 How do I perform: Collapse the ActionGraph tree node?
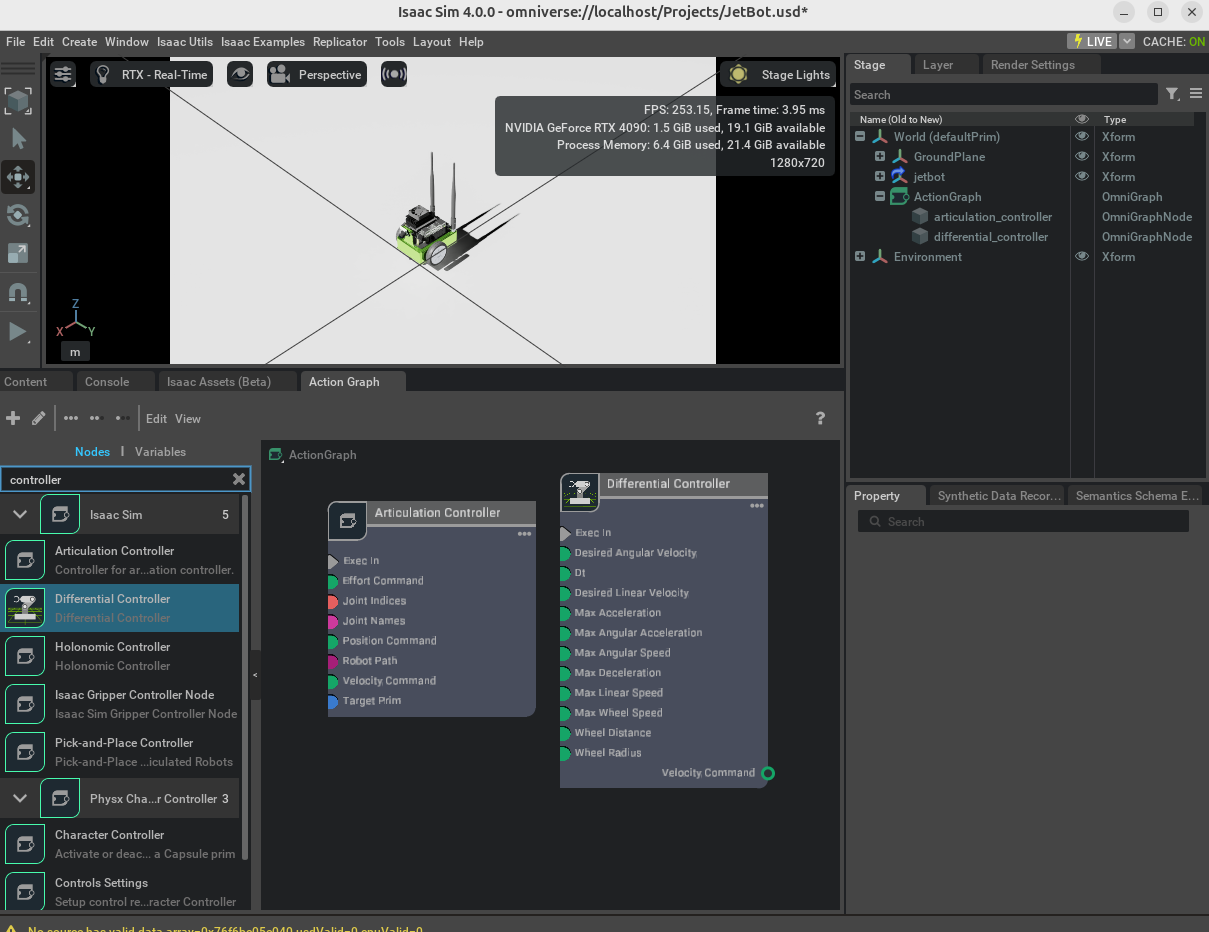coord(880,197)
